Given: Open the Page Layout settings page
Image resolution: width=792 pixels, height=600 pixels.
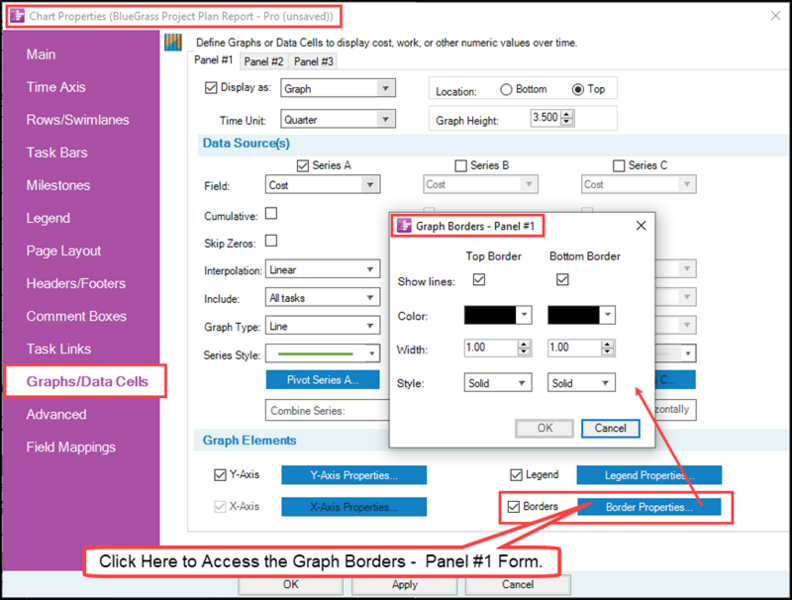Looking at the screenshot, I should (64, 251).
